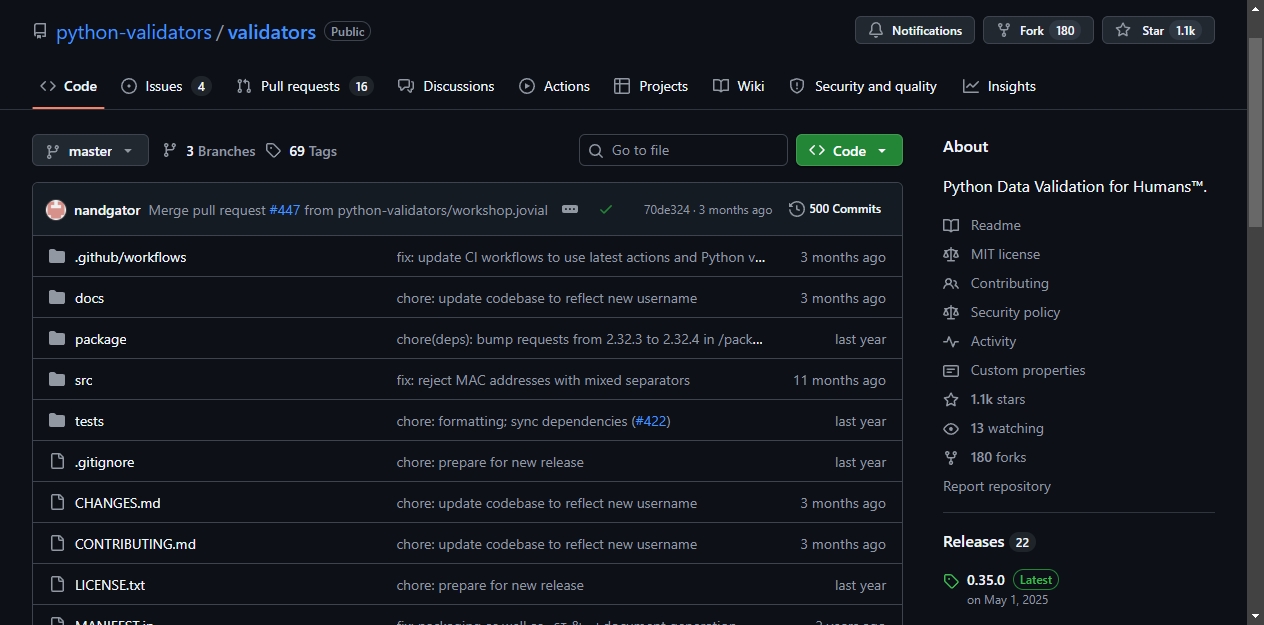Open the Pull requests tab
The width and height of the screenshot is (1264, 625).
click(x=304, y=86)
